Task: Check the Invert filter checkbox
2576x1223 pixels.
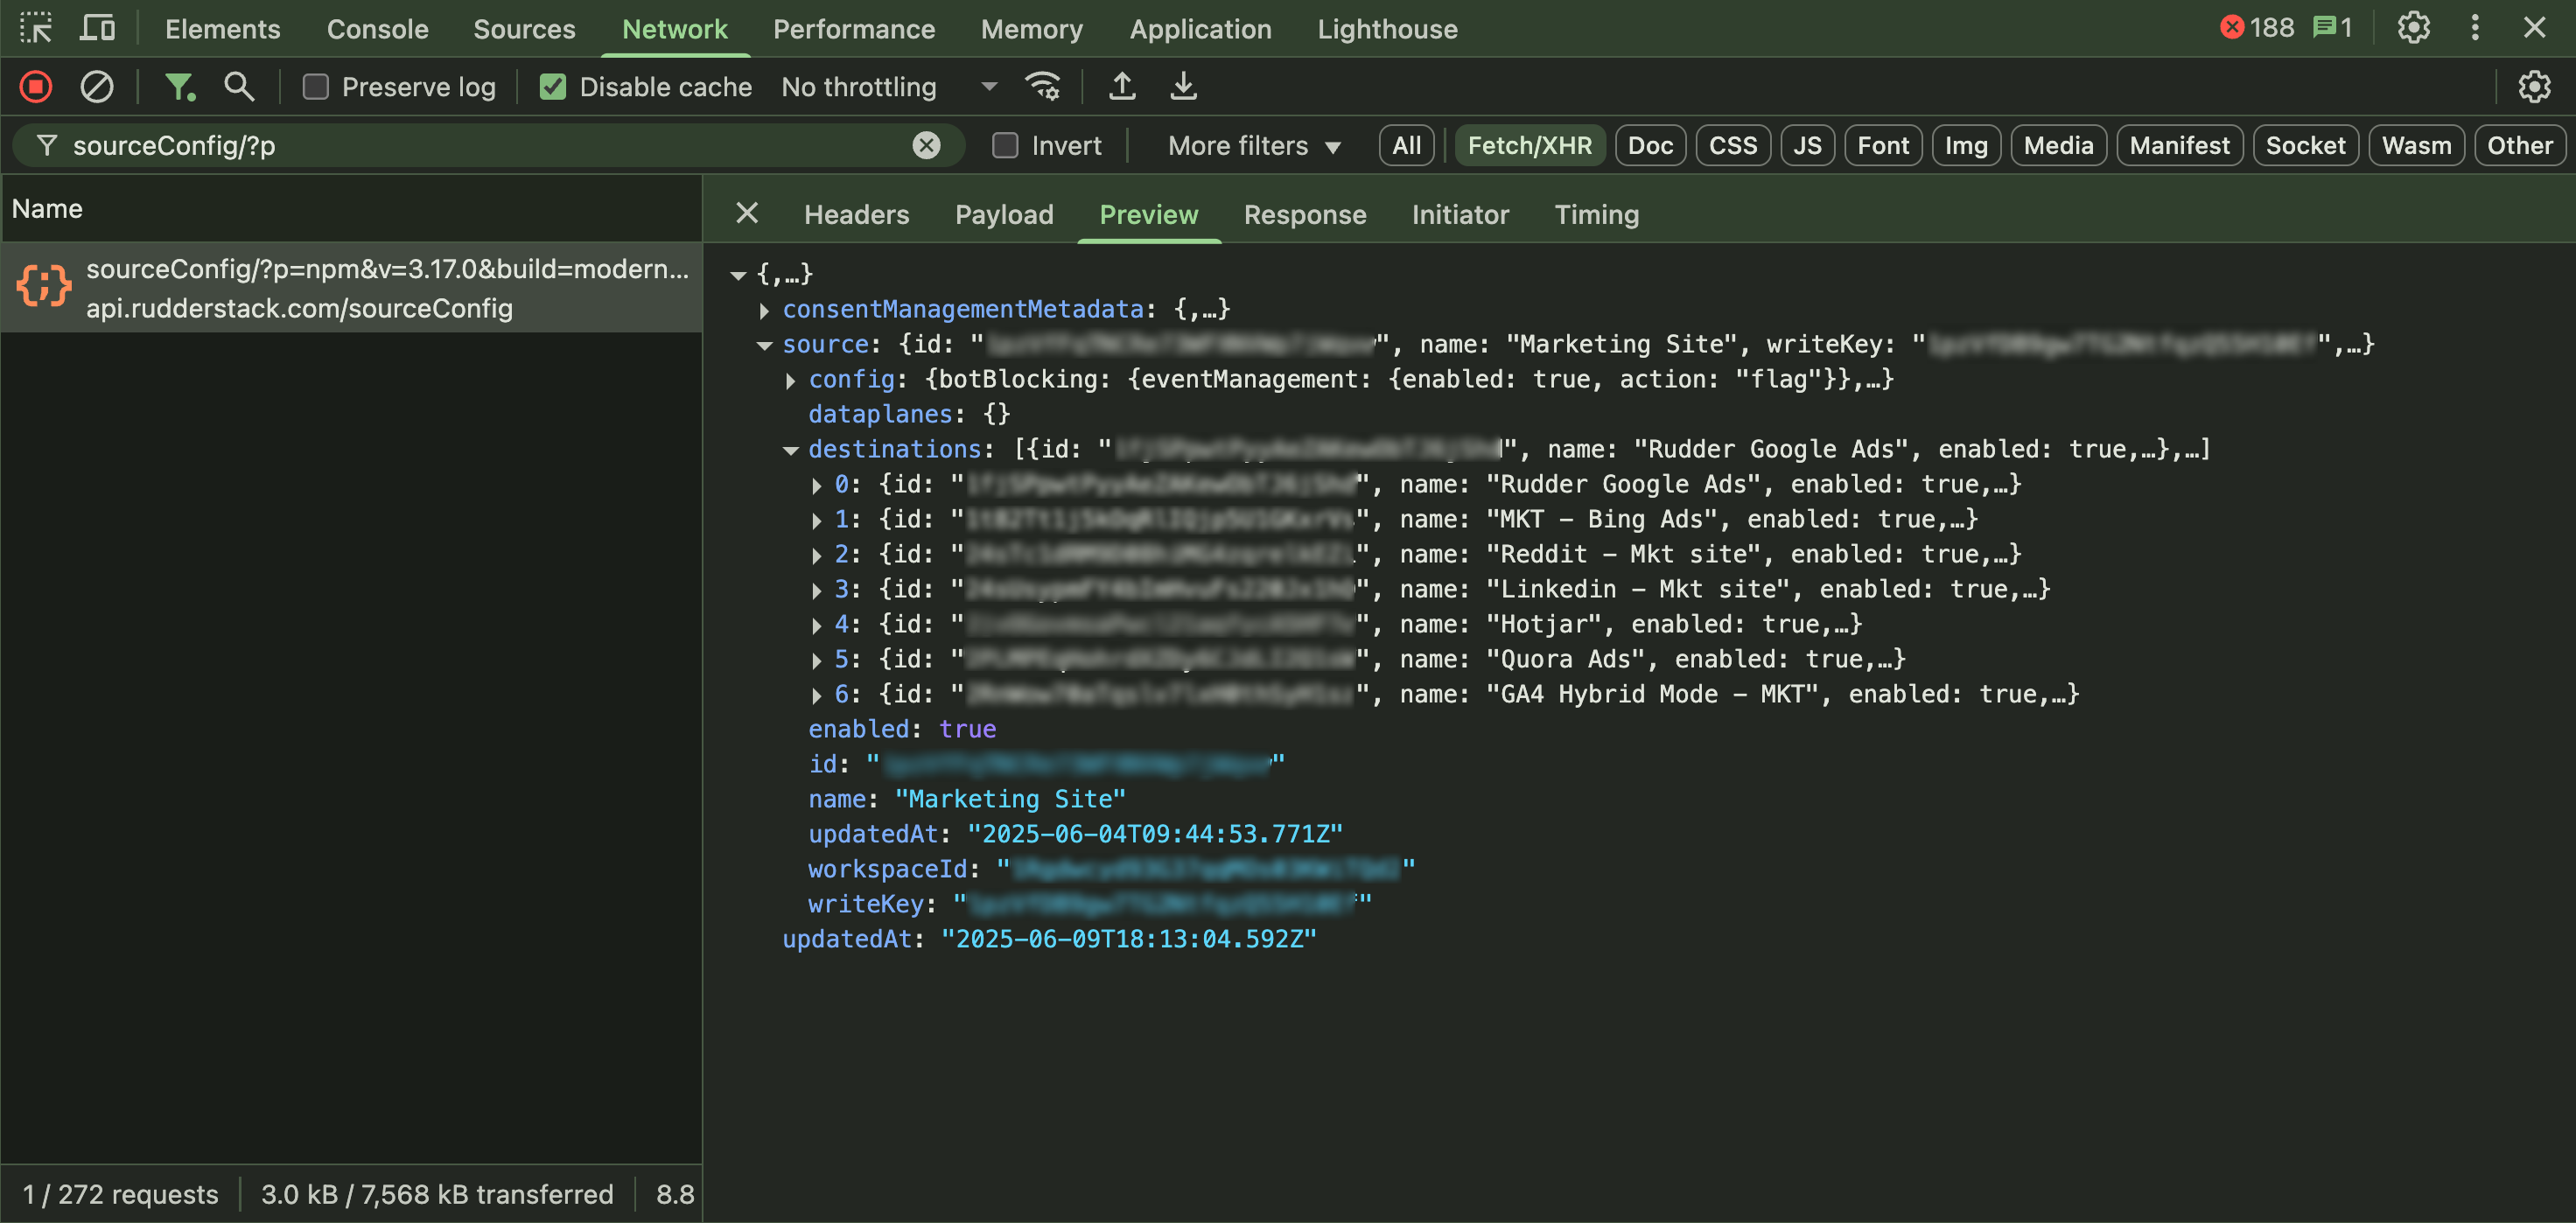Action: pos(1005,146)
